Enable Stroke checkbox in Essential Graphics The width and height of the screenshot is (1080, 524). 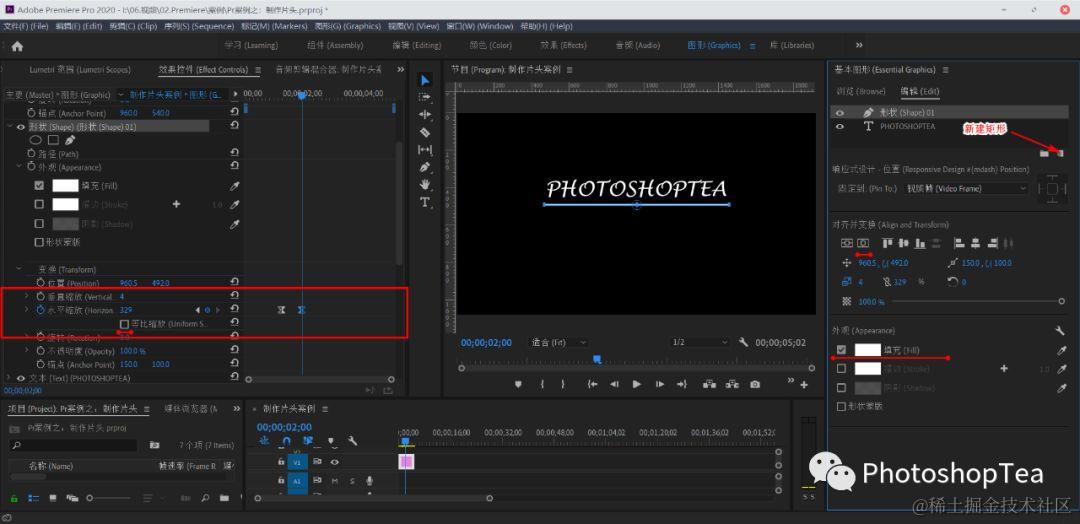841,369
